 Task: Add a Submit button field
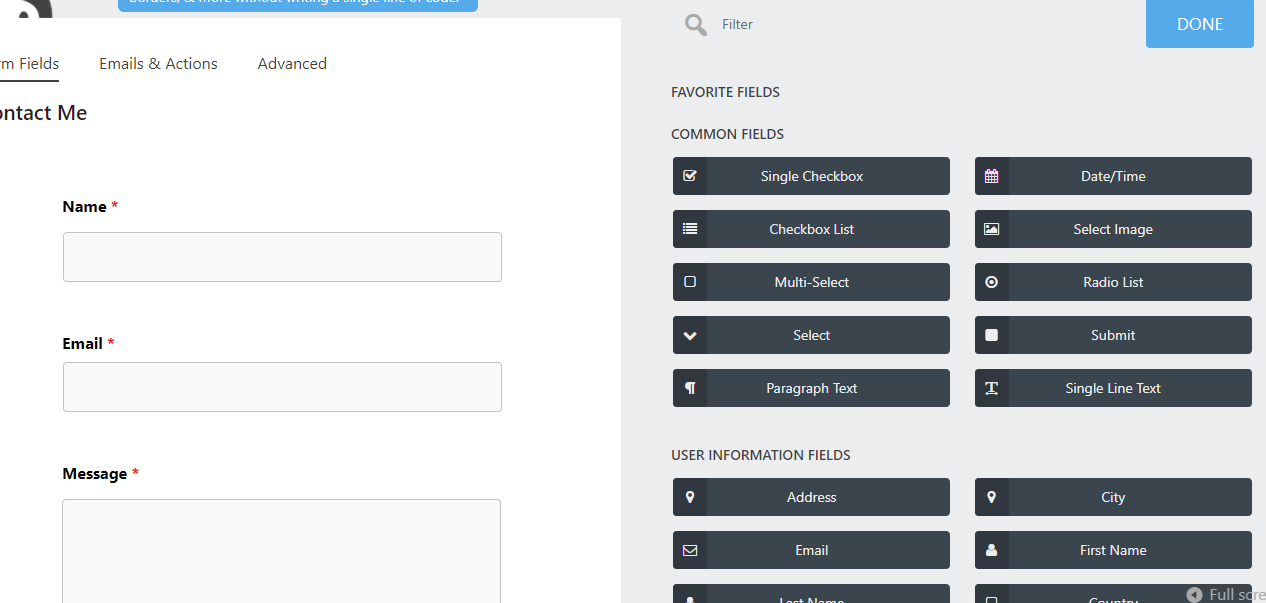pos(1113,335)
